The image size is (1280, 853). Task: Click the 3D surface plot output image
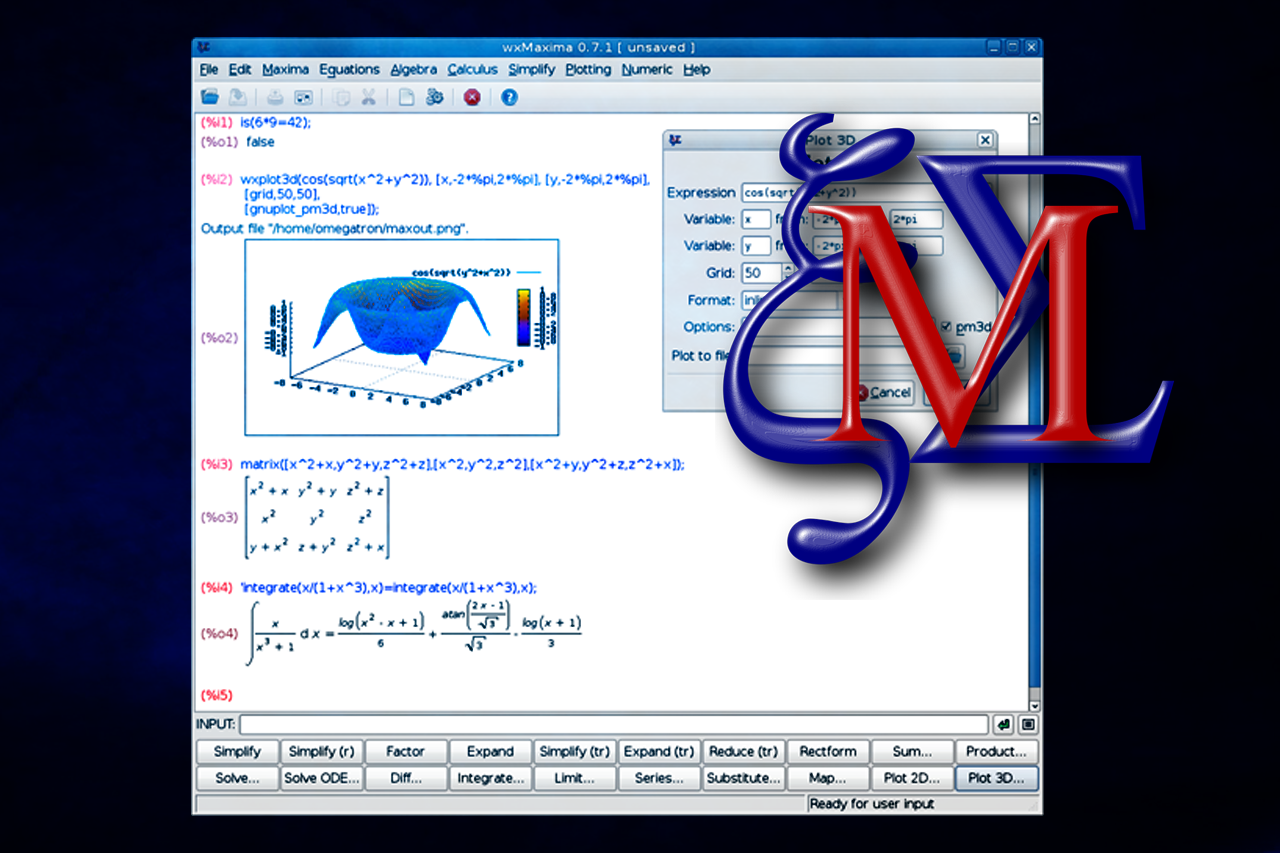click(x=401, y=337)
